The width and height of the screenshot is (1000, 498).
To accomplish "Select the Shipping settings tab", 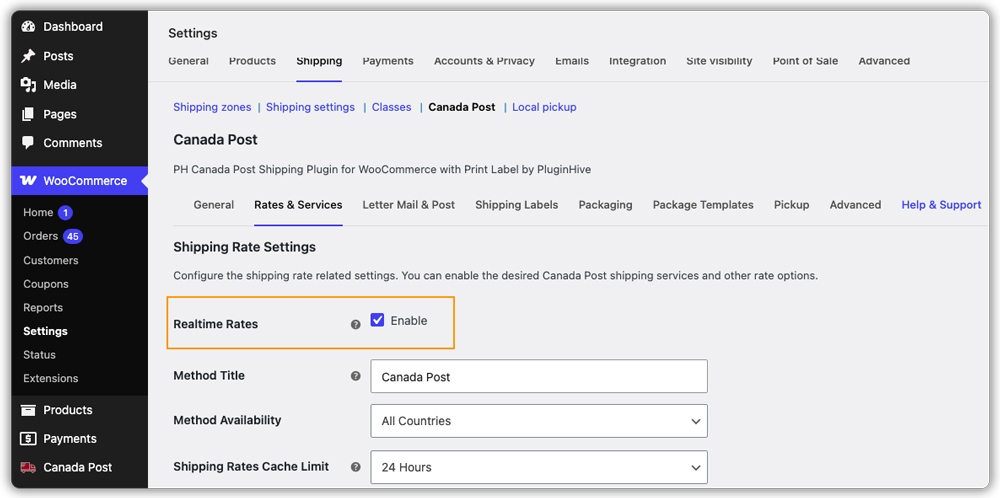I will click(x=319, y=61).
